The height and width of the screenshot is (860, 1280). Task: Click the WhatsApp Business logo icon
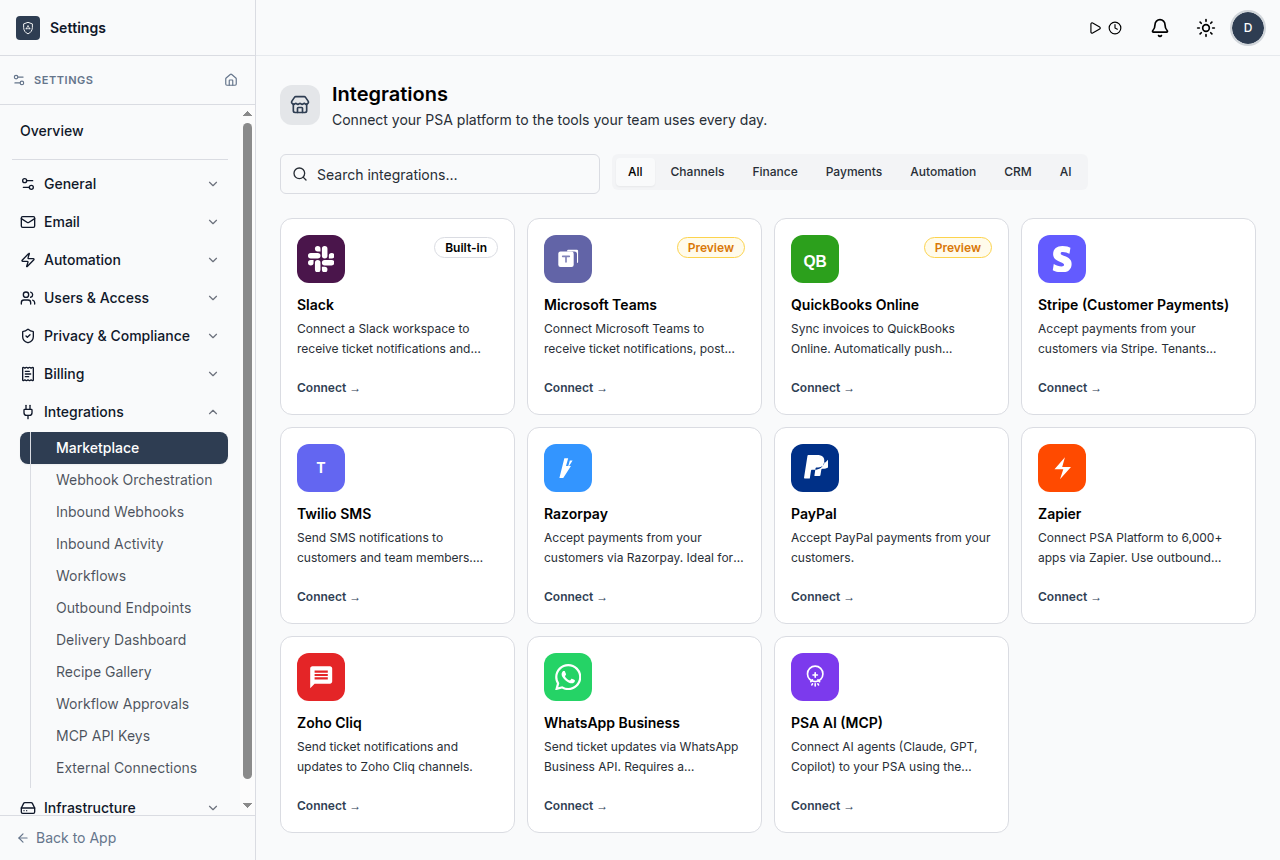[568, 677]
